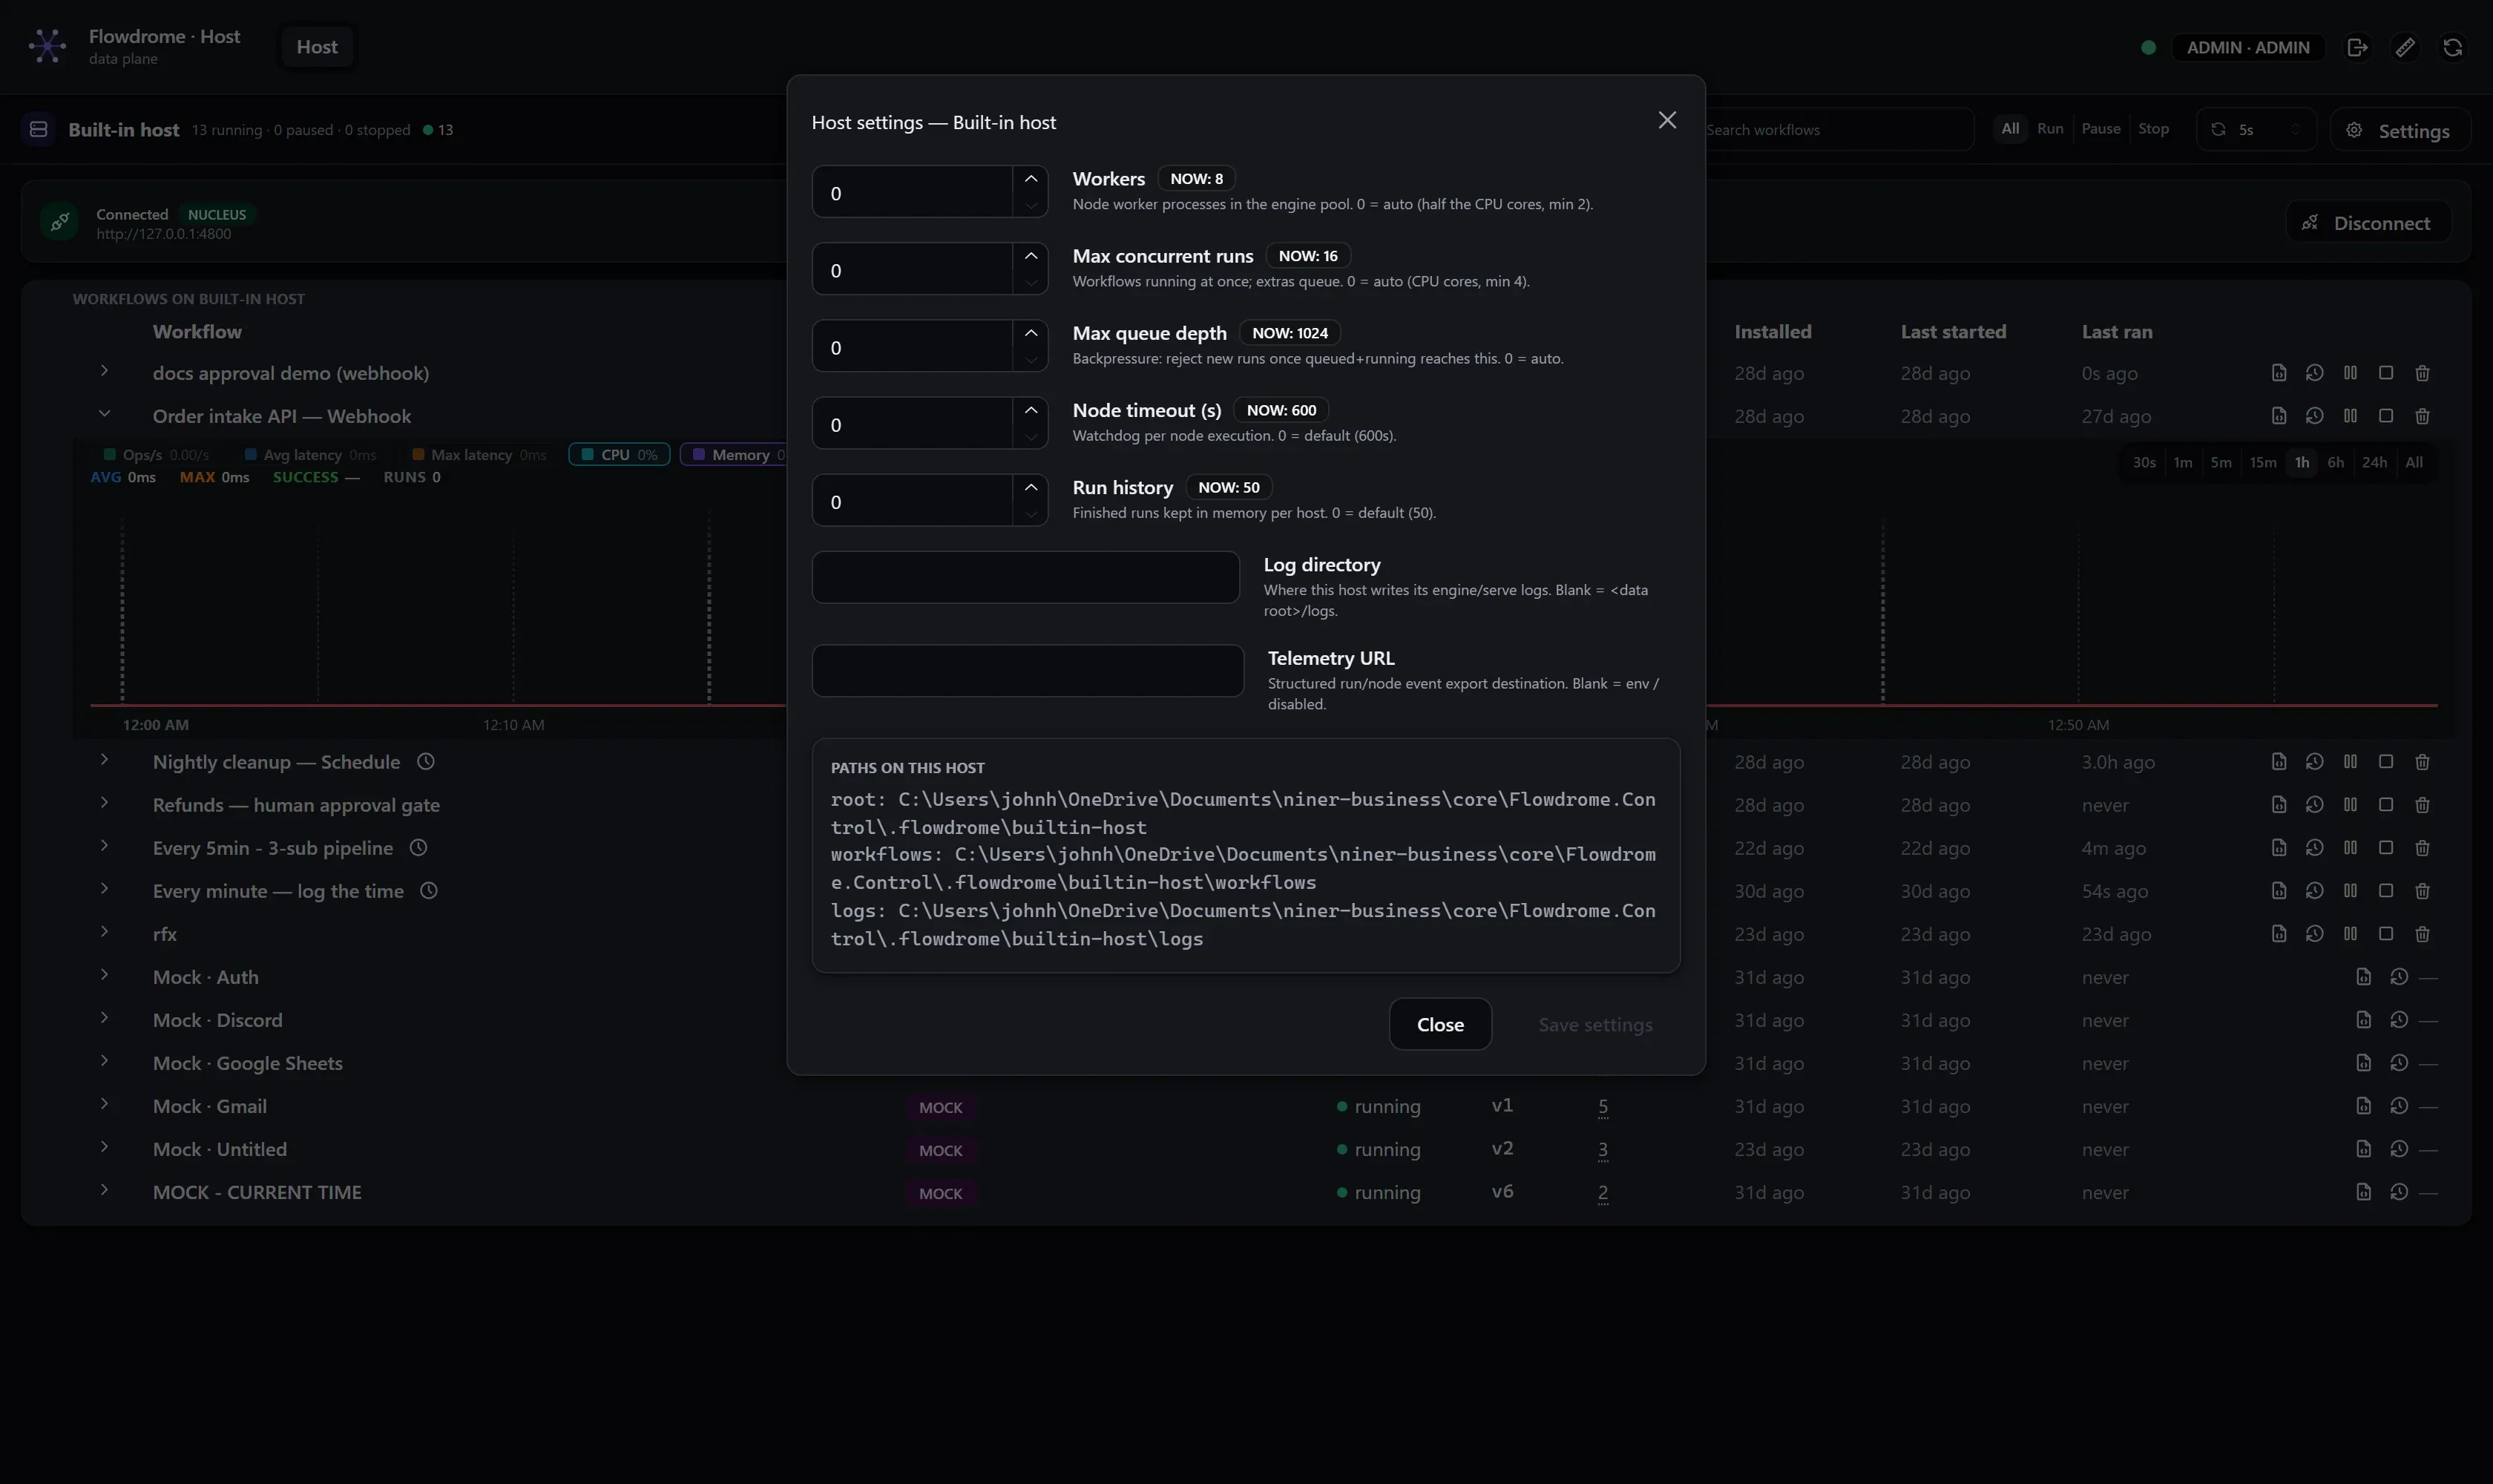The image size is (2493, 1484).
Task: View run history for Mock · Gmail row
Action: (x=2399, y=1106)
